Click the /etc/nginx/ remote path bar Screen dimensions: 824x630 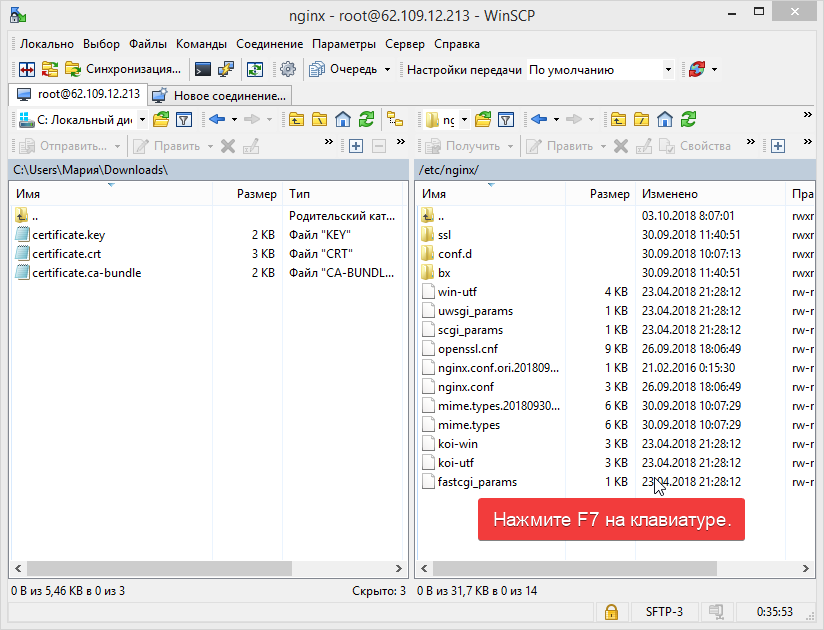pyautogui.click(x=615, y=170)
